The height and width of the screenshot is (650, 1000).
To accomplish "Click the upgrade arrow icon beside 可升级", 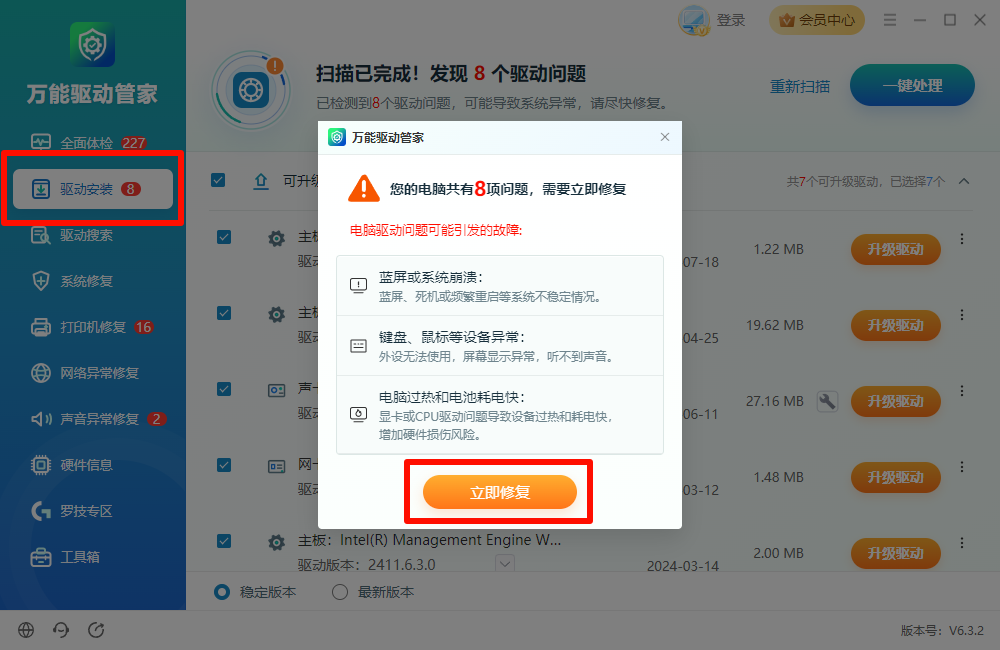I will click(x=261, y=181).
